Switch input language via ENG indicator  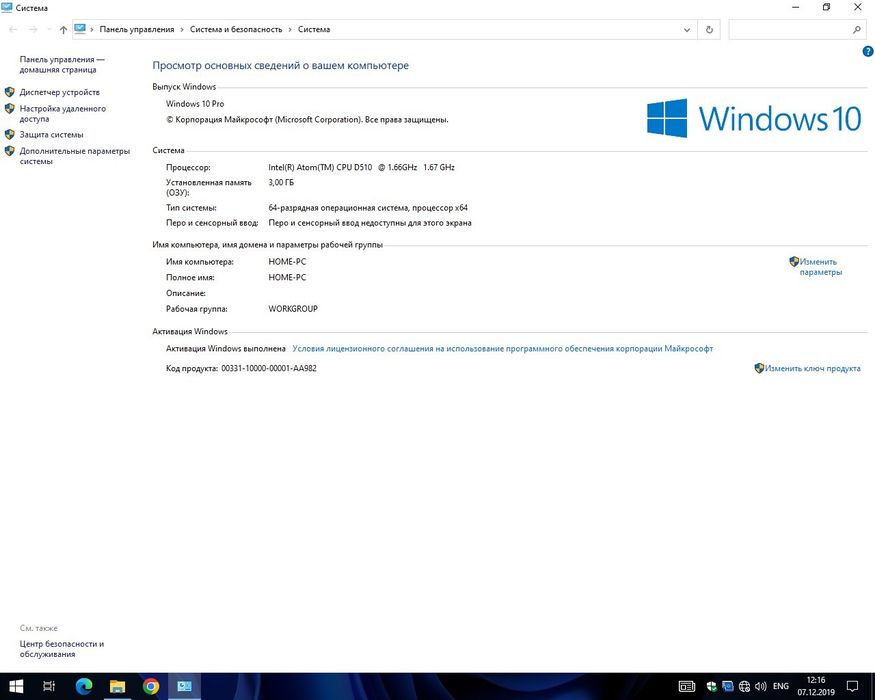click(x=781, y=686)
